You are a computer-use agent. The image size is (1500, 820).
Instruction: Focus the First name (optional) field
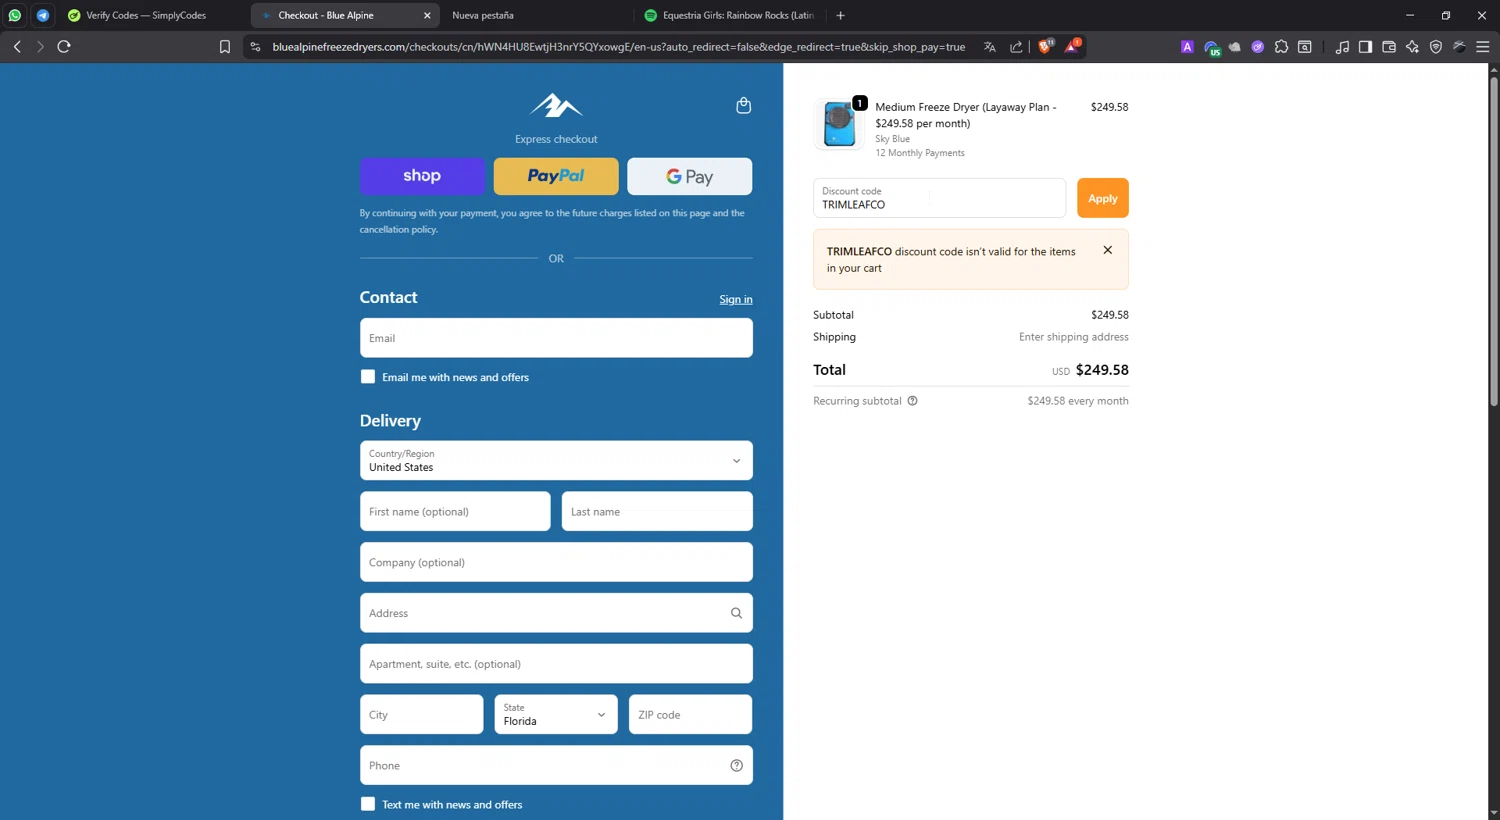pyautogui.click(x=455, y=512)
